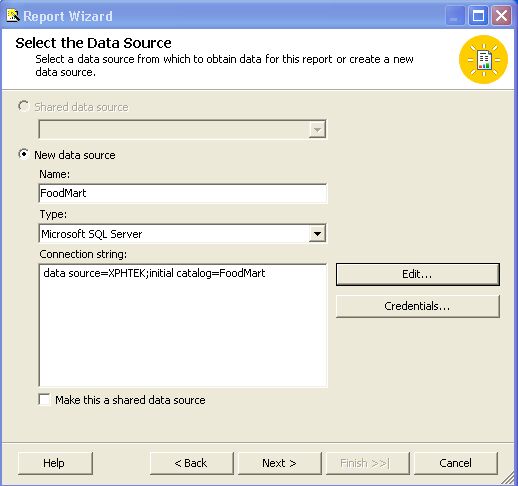This screenshot has height=486, width=518.
Task: Click the Name field containing FoodMart
Action: click(183, 193)
